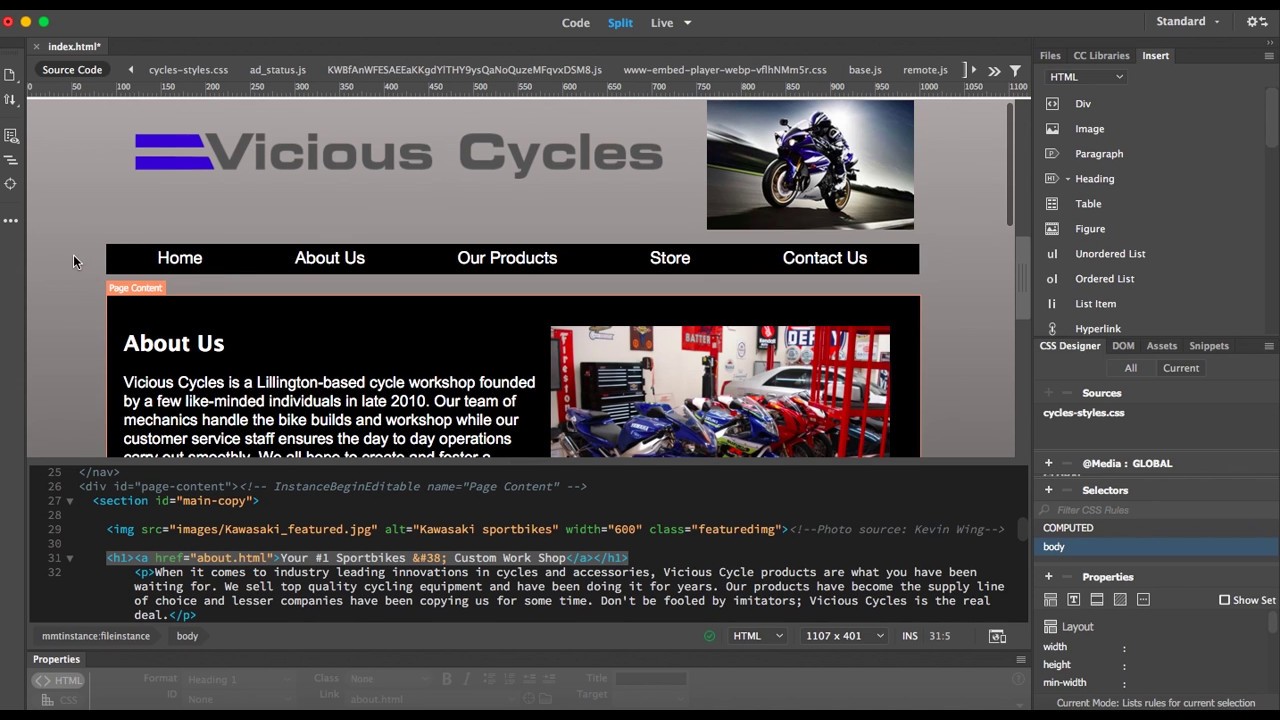Select the index.html document tab
The image size is (1280, 720).
pyautogui.click(x=74, y=47)
